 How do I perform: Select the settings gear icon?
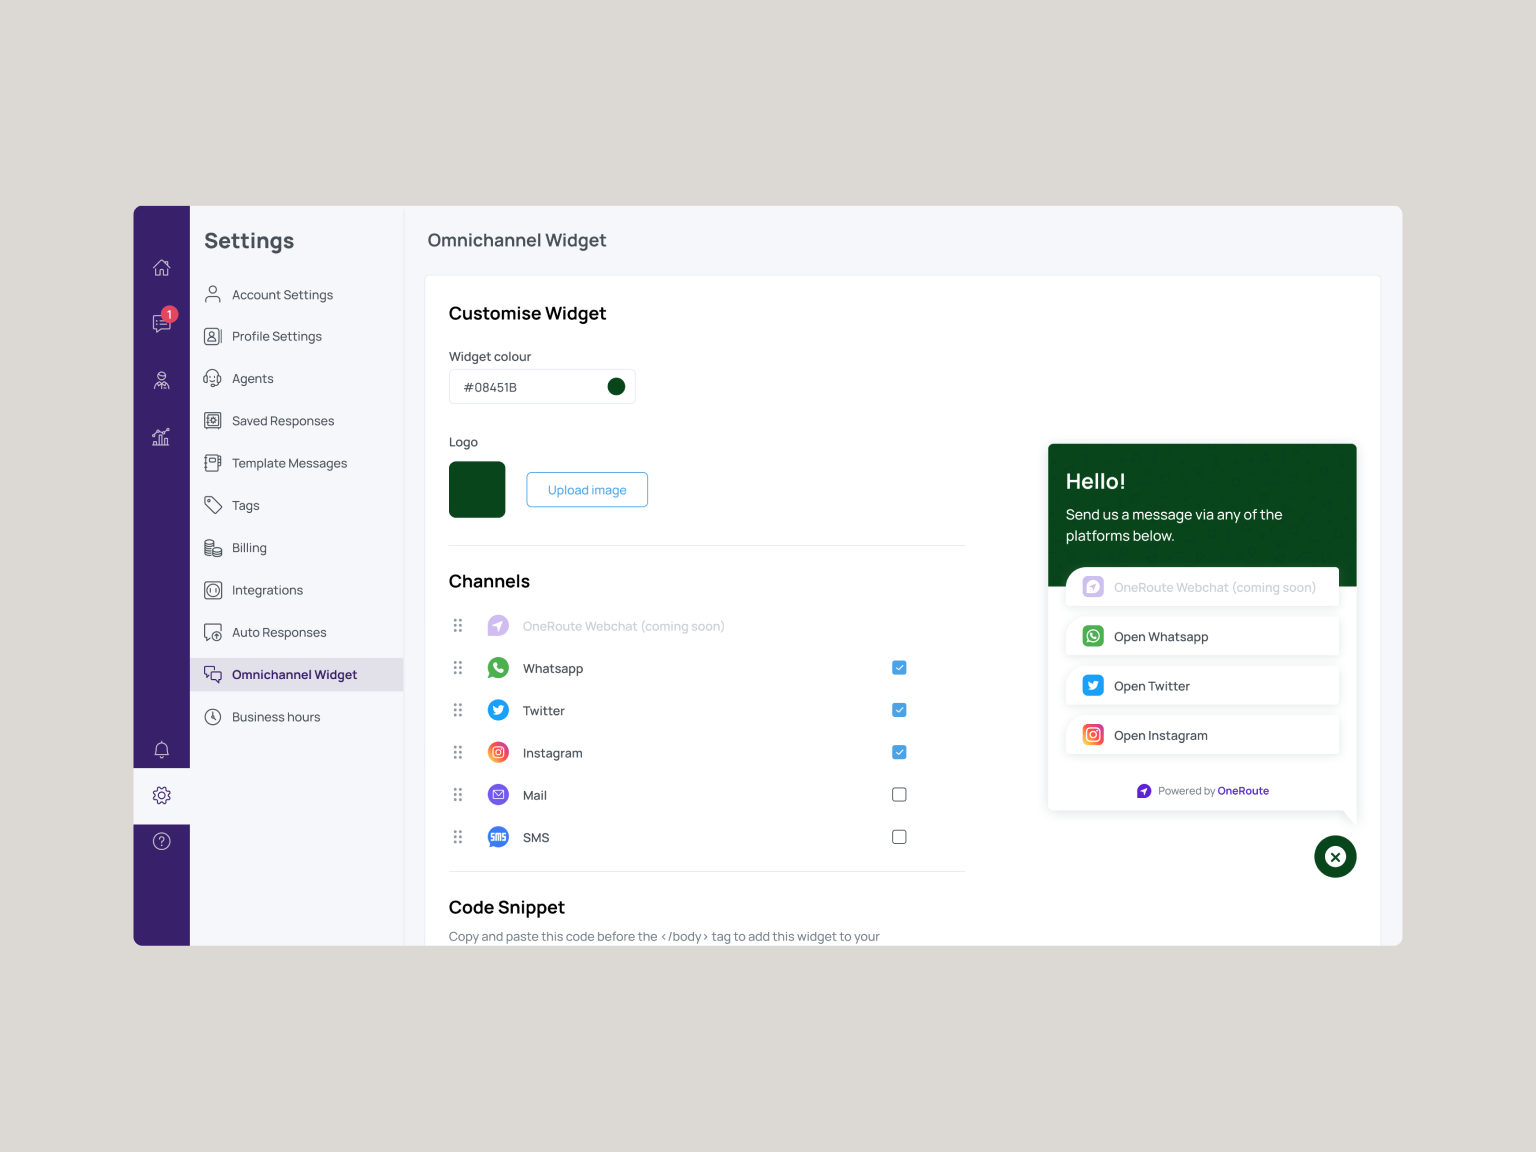pyautogui.click(x=161, y=795)
